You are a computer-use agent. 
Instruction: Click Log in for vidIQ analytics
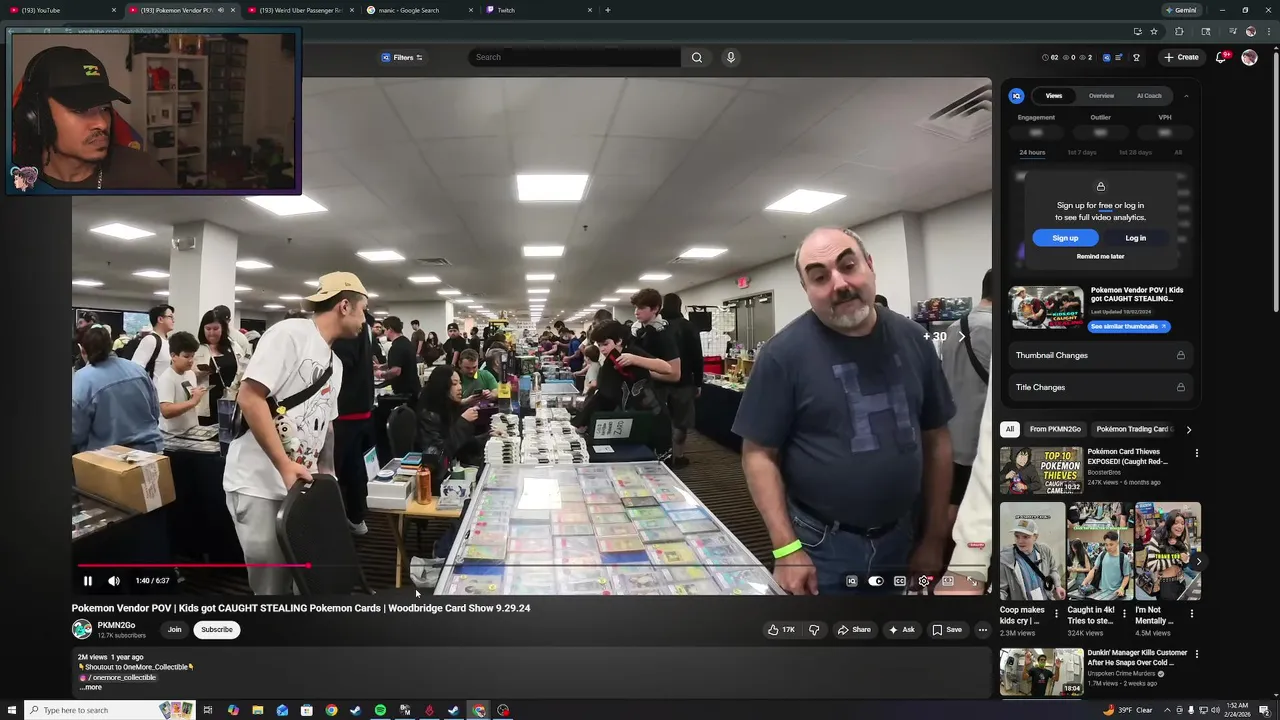click(1135, 238)
